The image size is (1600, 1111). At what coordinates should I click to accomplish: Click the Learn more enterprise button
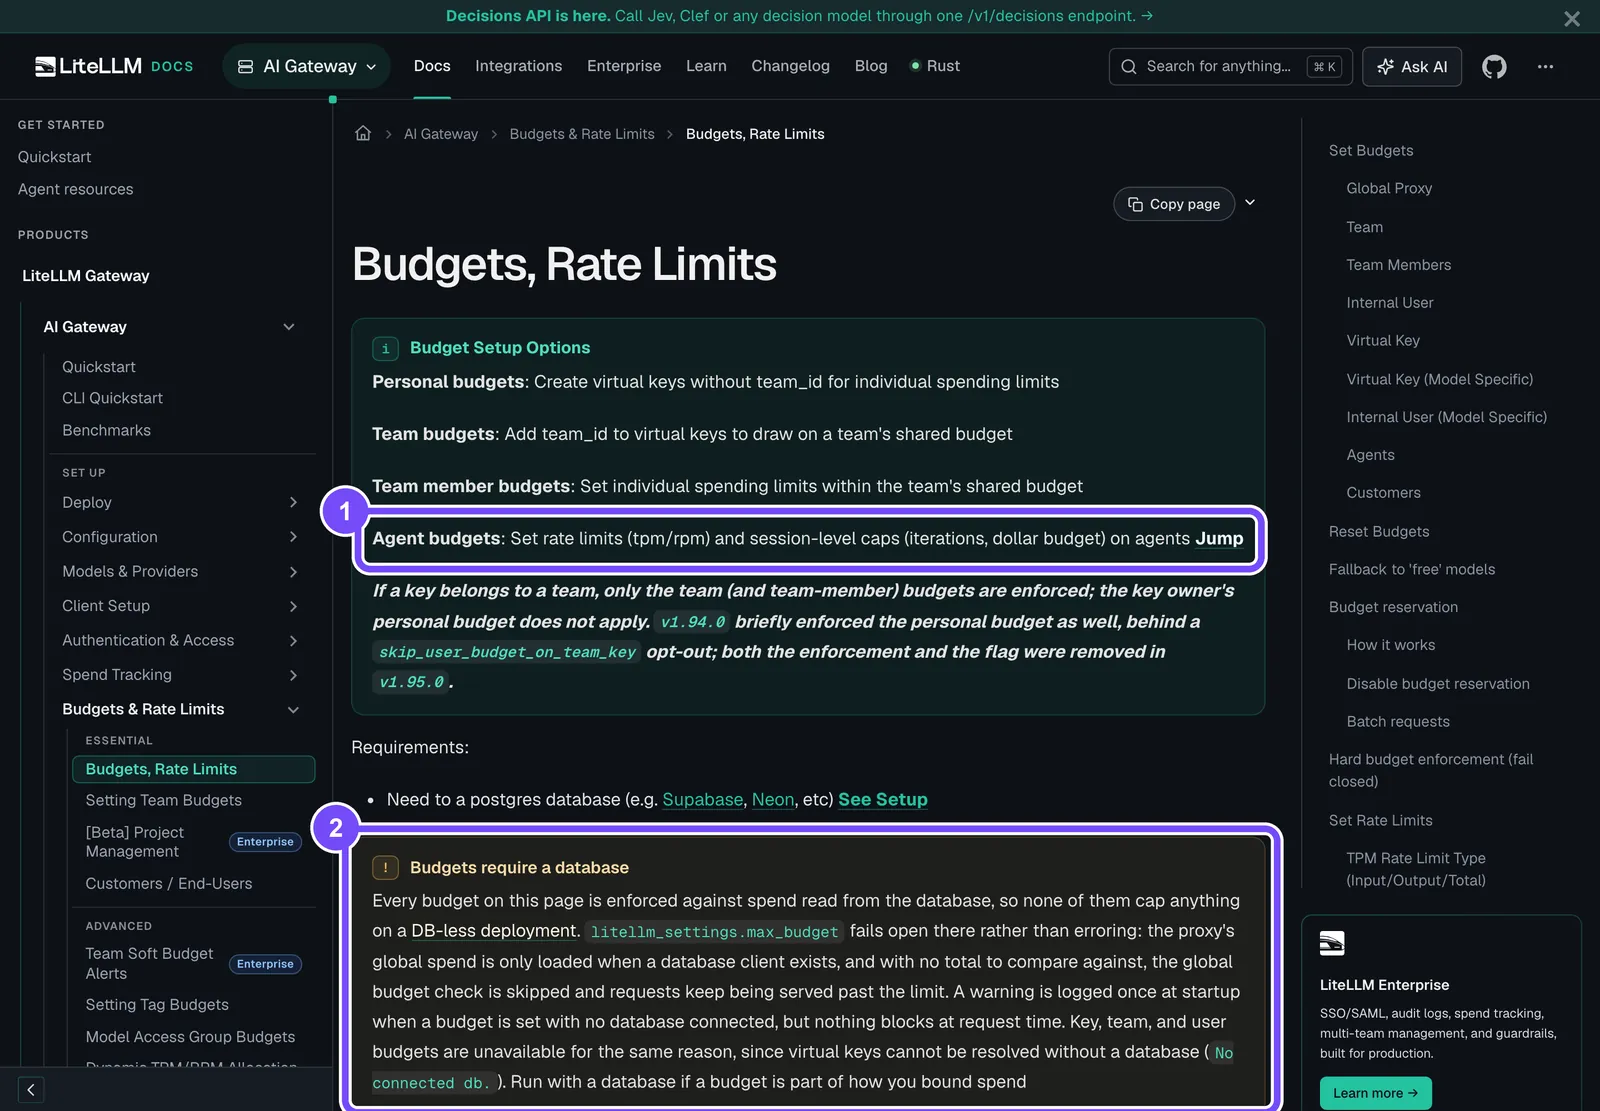1375,1093
